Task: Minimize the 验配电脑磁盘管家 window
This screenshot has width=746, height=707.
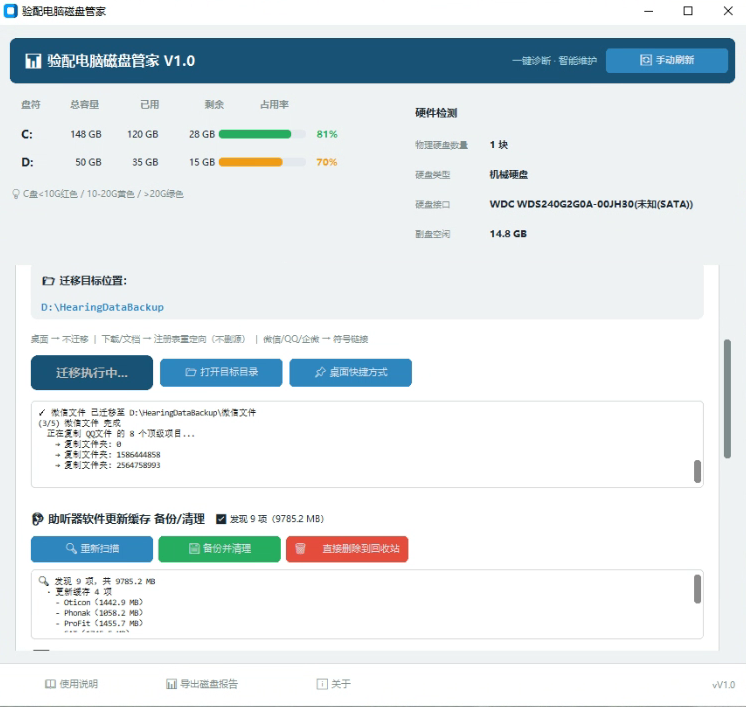Action: (648, 11)
